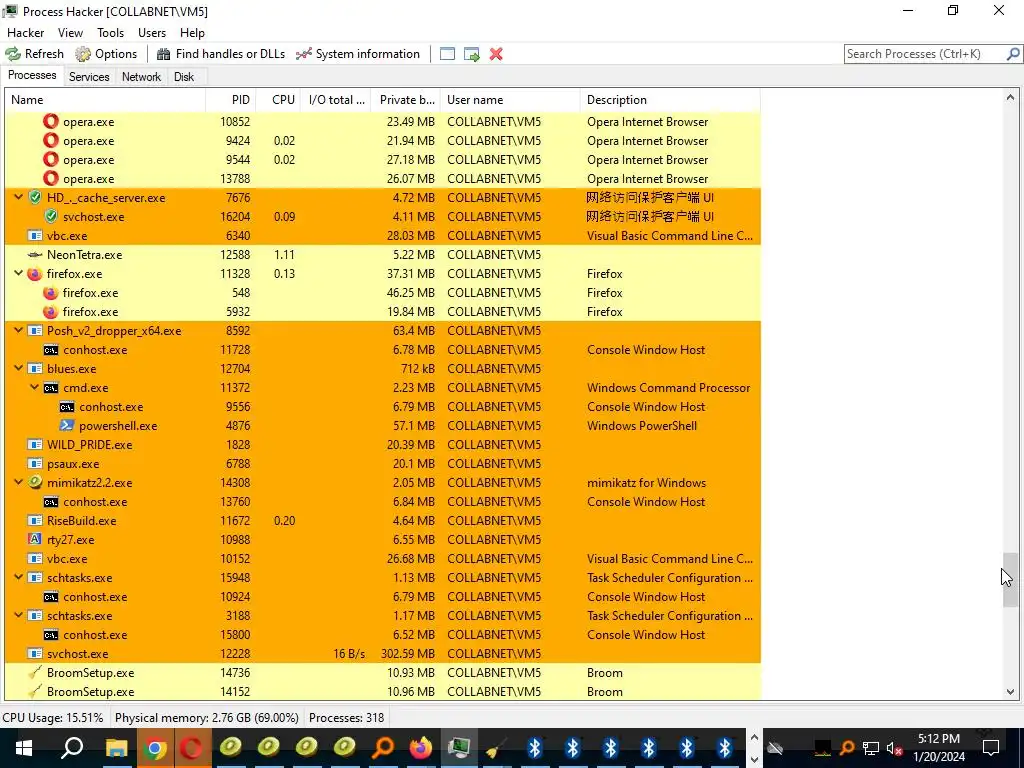
Task: Click the fish icon of NeonTetra.exe
Action: [35, 255]
